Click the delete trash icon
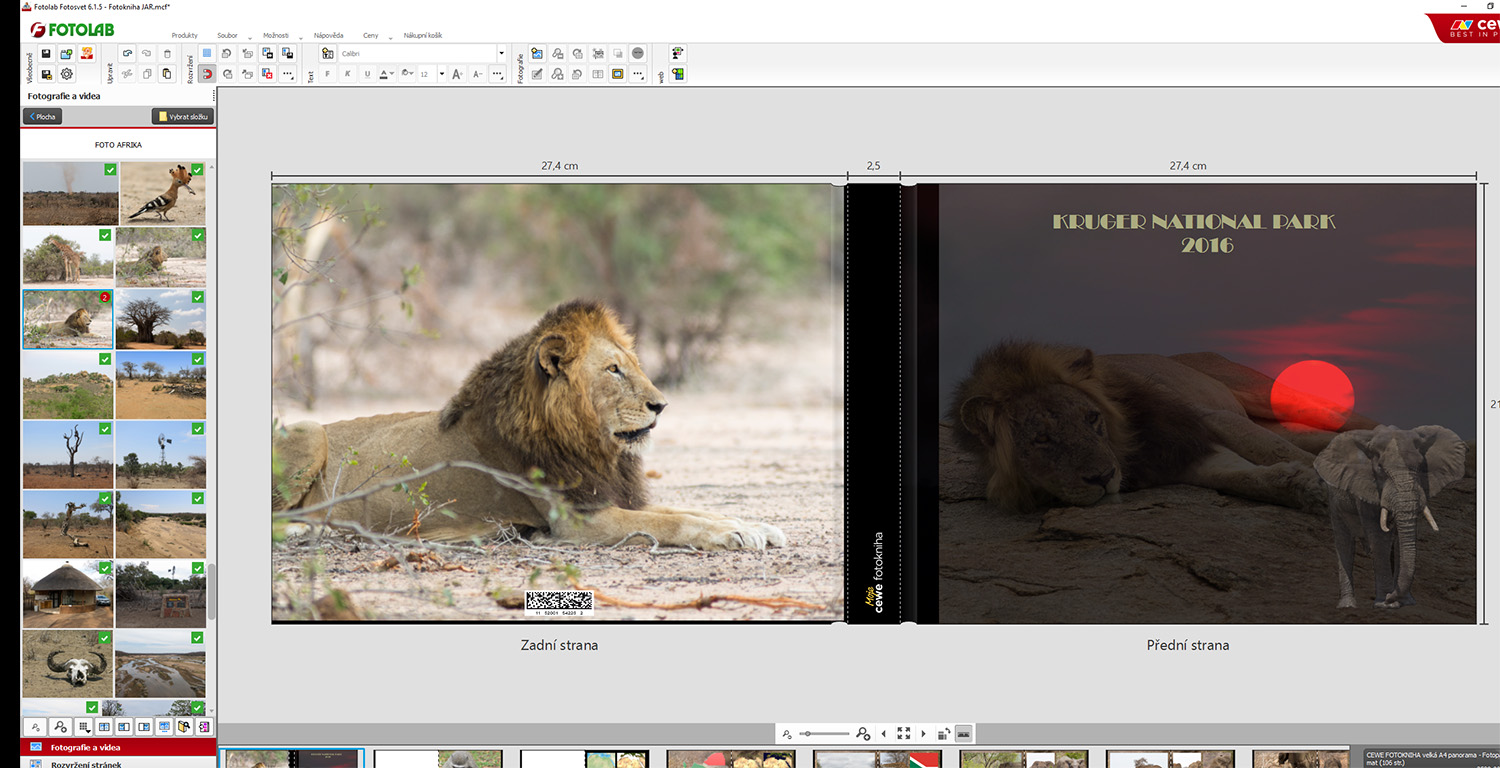1500x768 pixels. click(167, 54)
